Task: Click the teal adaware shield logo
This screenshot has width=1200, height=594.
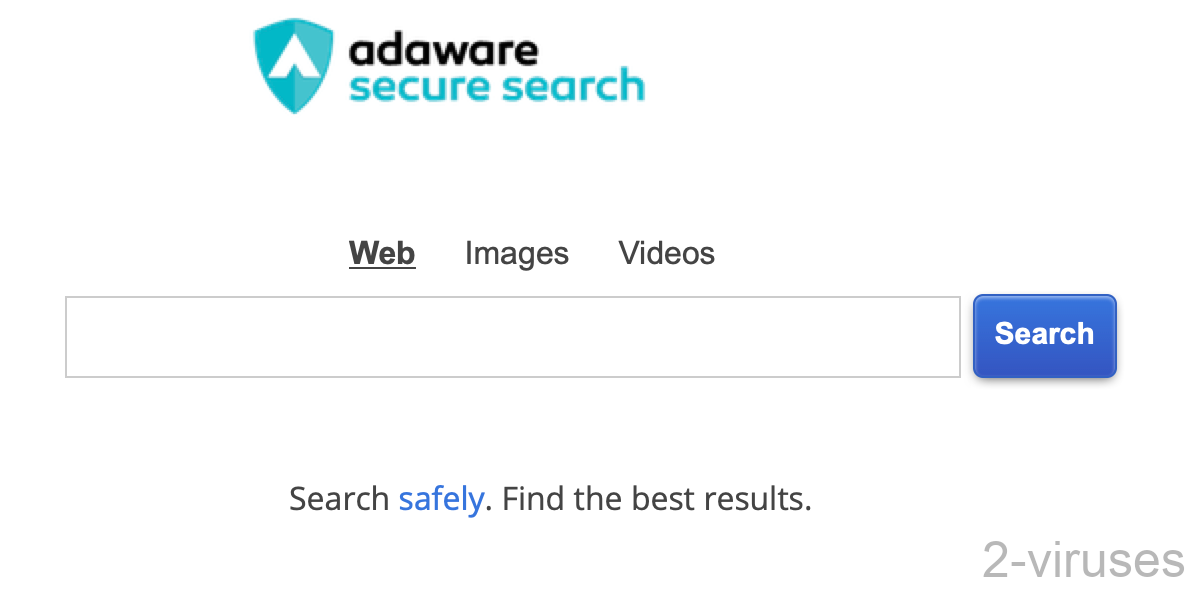Action: [x=294, y=66]
